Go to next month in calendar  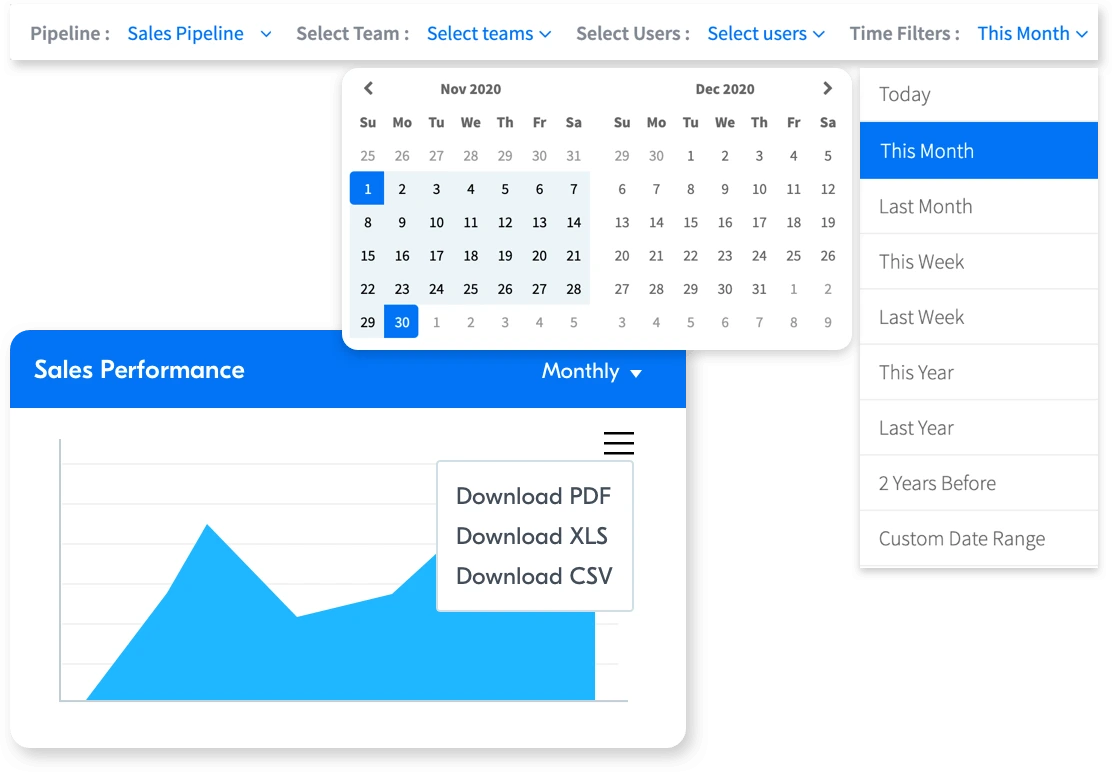[x=827, y=88]
